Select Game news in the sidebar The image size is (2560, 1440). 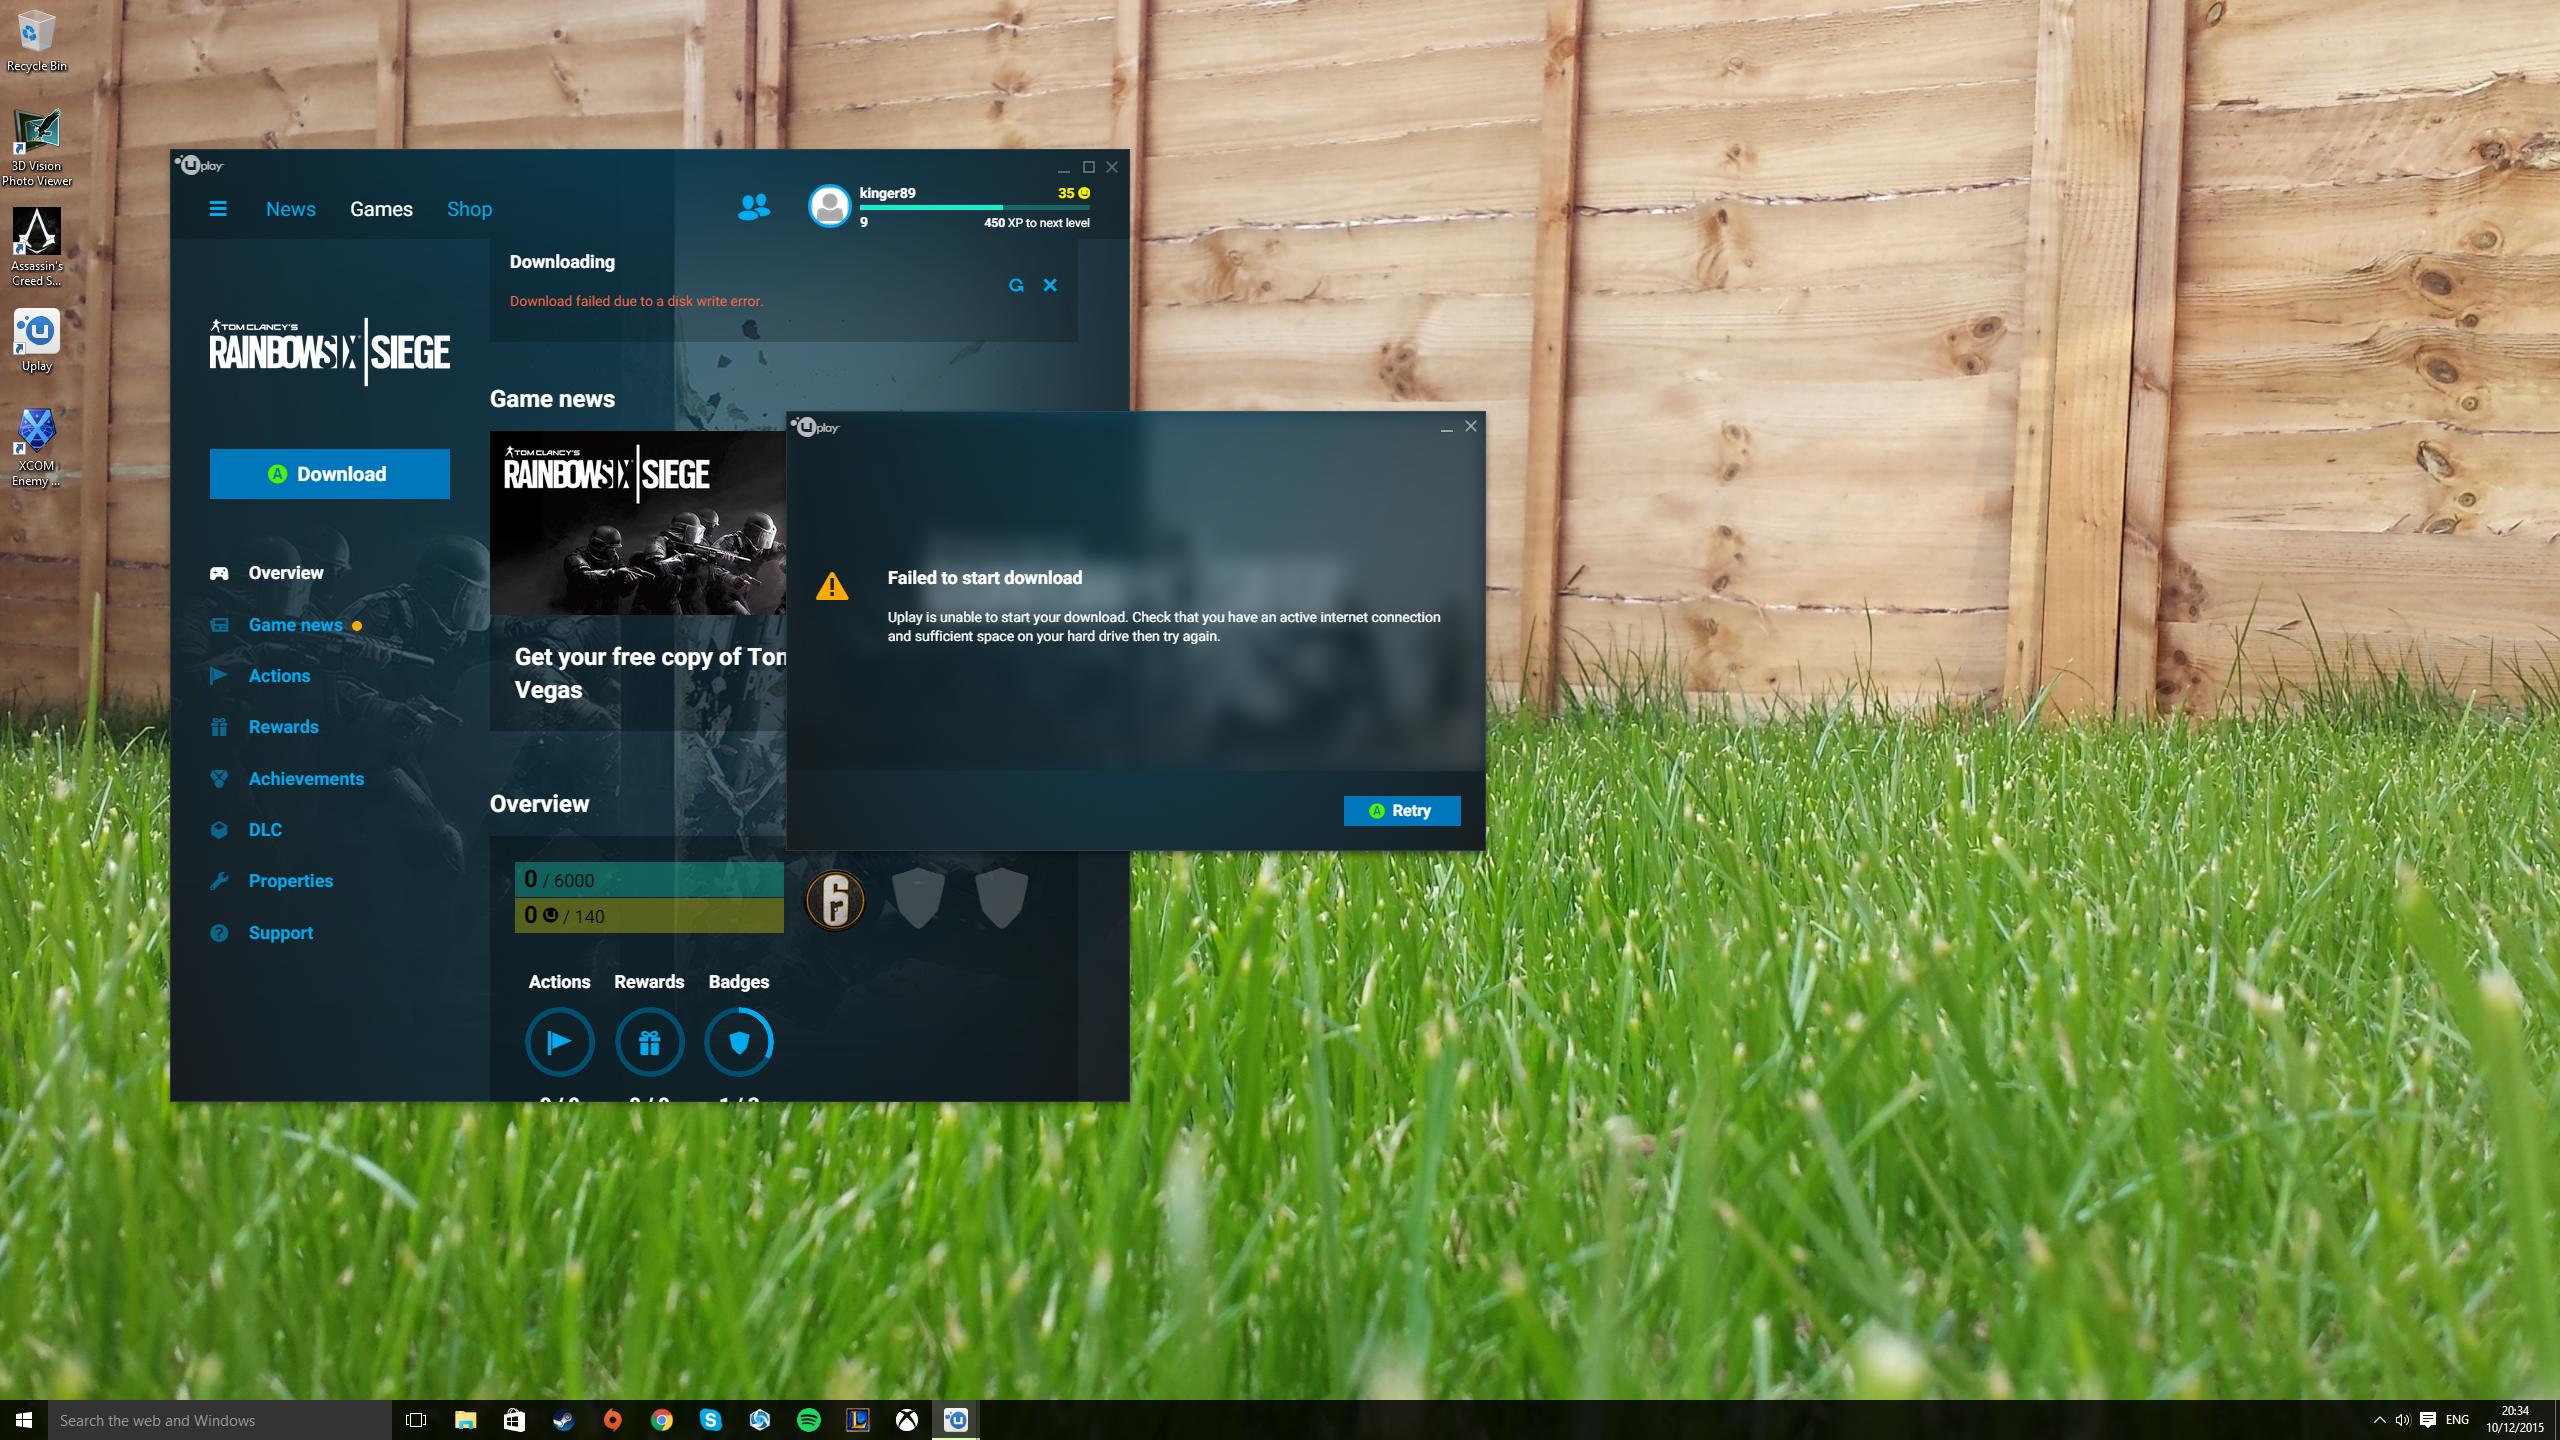[295, 625]
